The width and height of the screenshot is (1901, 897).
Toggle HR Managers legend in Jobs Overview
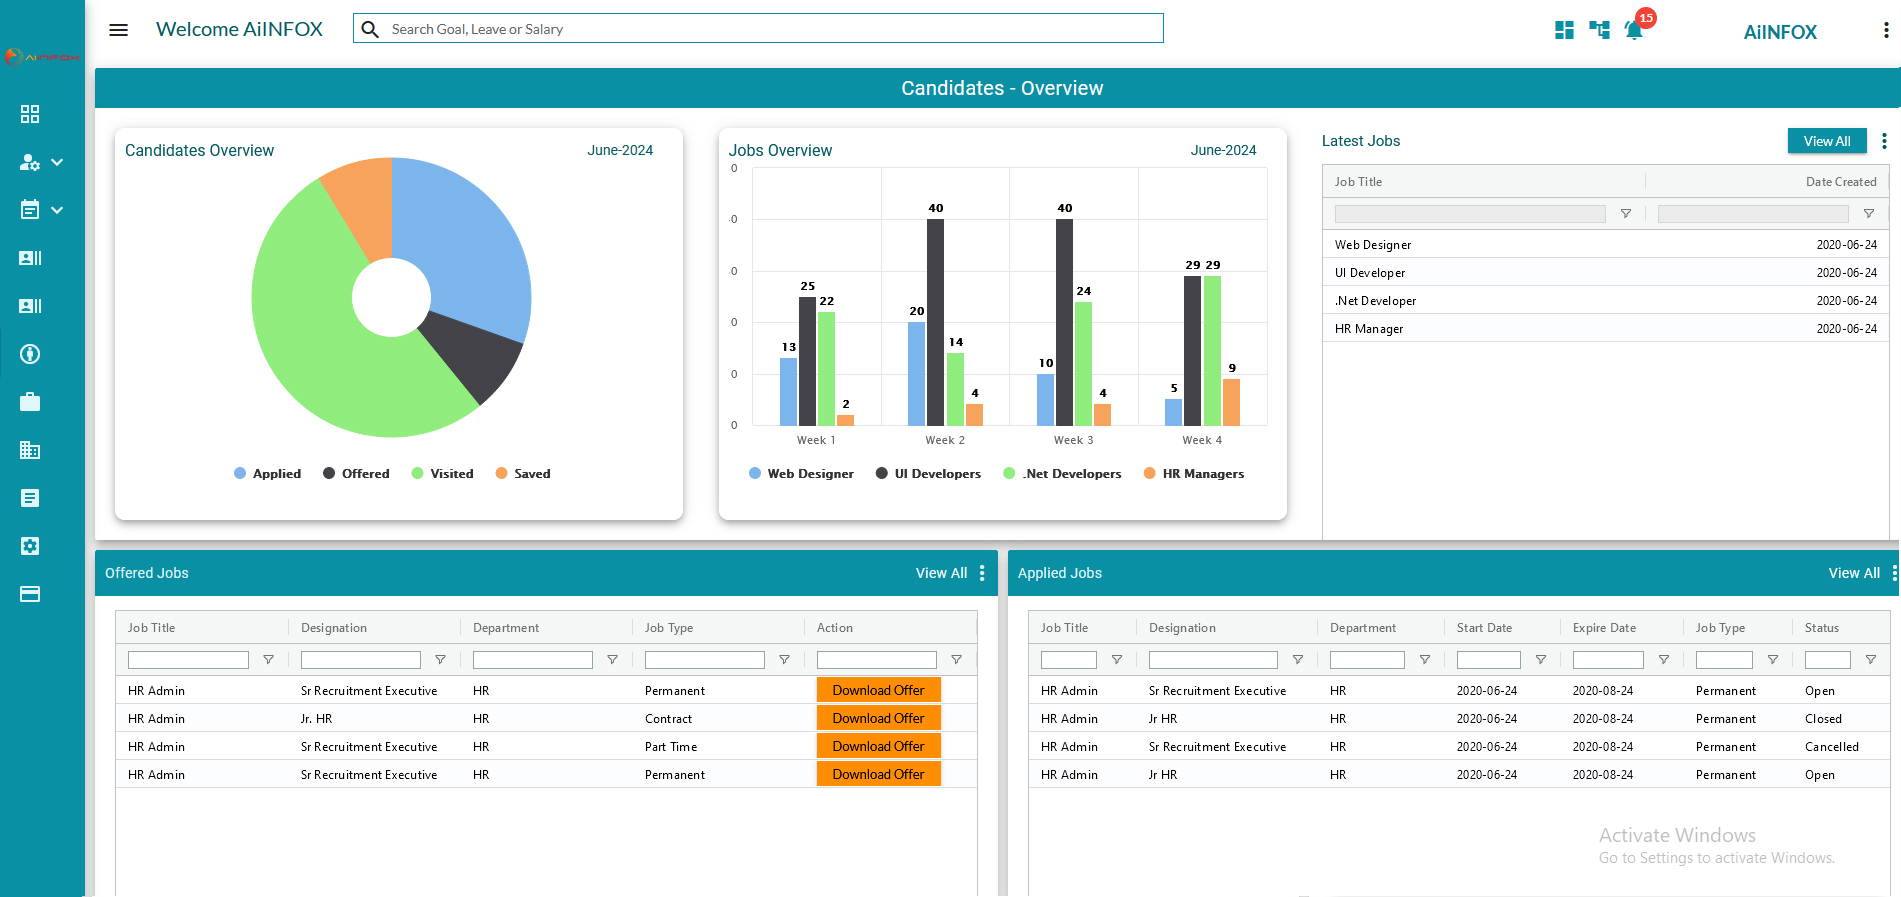click(x=1194, y=474)
